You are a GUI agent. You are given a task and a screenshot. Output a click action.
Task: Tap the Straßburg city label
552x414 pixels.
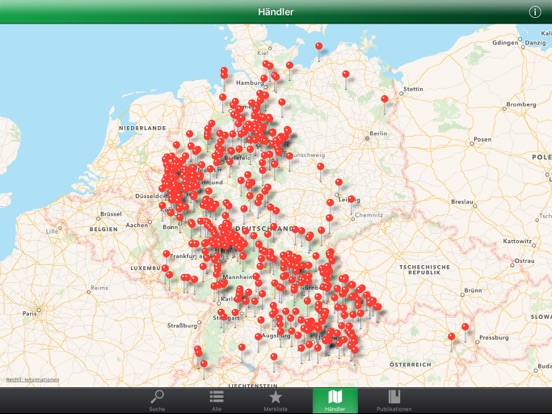pyautogui.click(x=182, y=326)
